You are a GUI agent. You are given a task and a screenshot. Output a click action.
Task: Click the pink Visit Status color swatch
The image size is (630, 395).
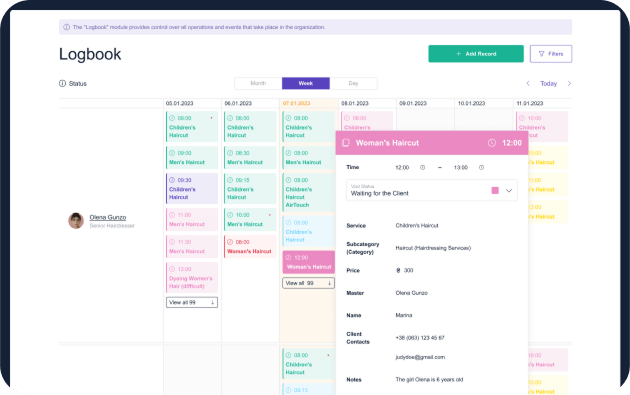coord(495,190)
